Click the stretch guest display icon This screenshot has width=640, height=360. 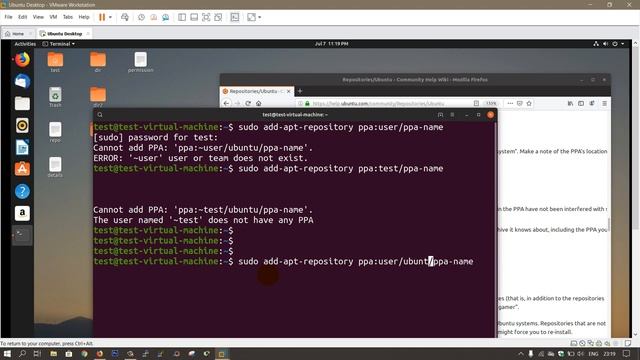coord(251,17)
